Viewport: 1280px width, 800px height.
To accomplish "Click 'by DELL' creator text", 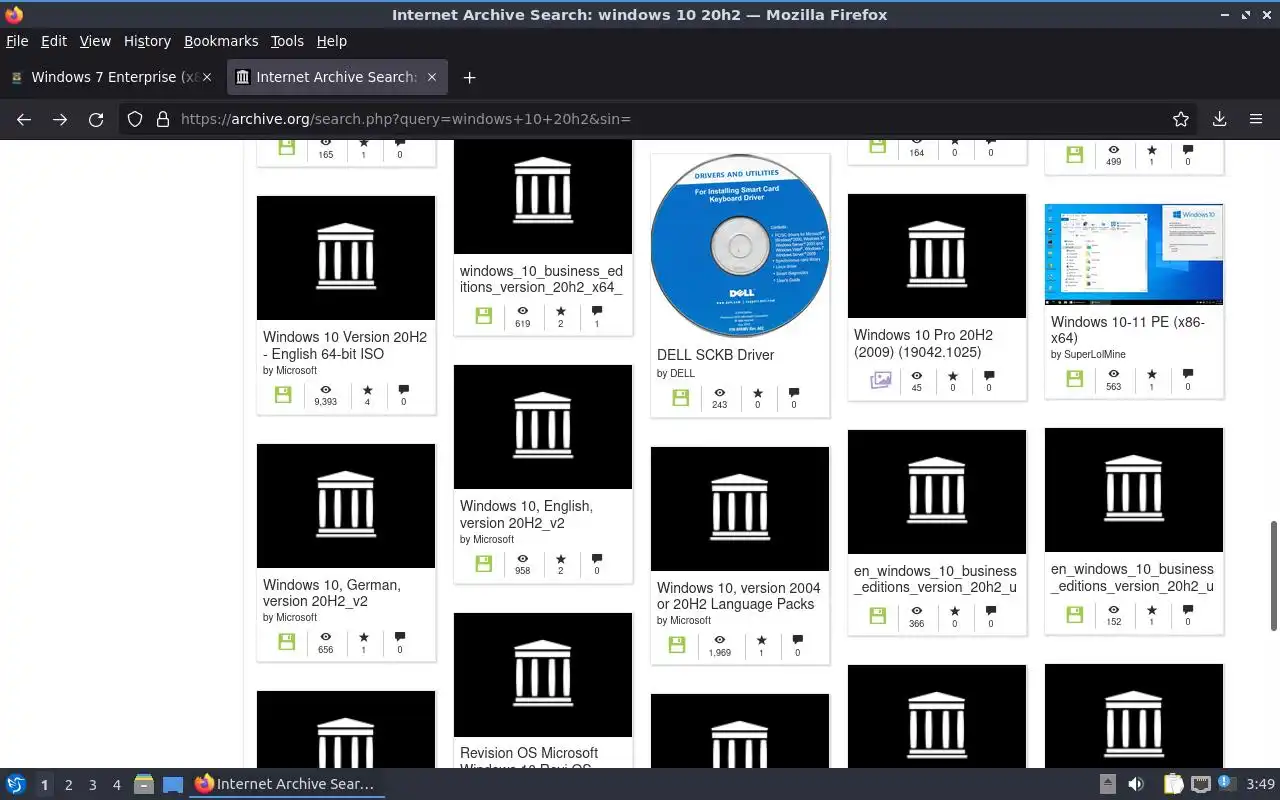I will click(x=676, y=373).
